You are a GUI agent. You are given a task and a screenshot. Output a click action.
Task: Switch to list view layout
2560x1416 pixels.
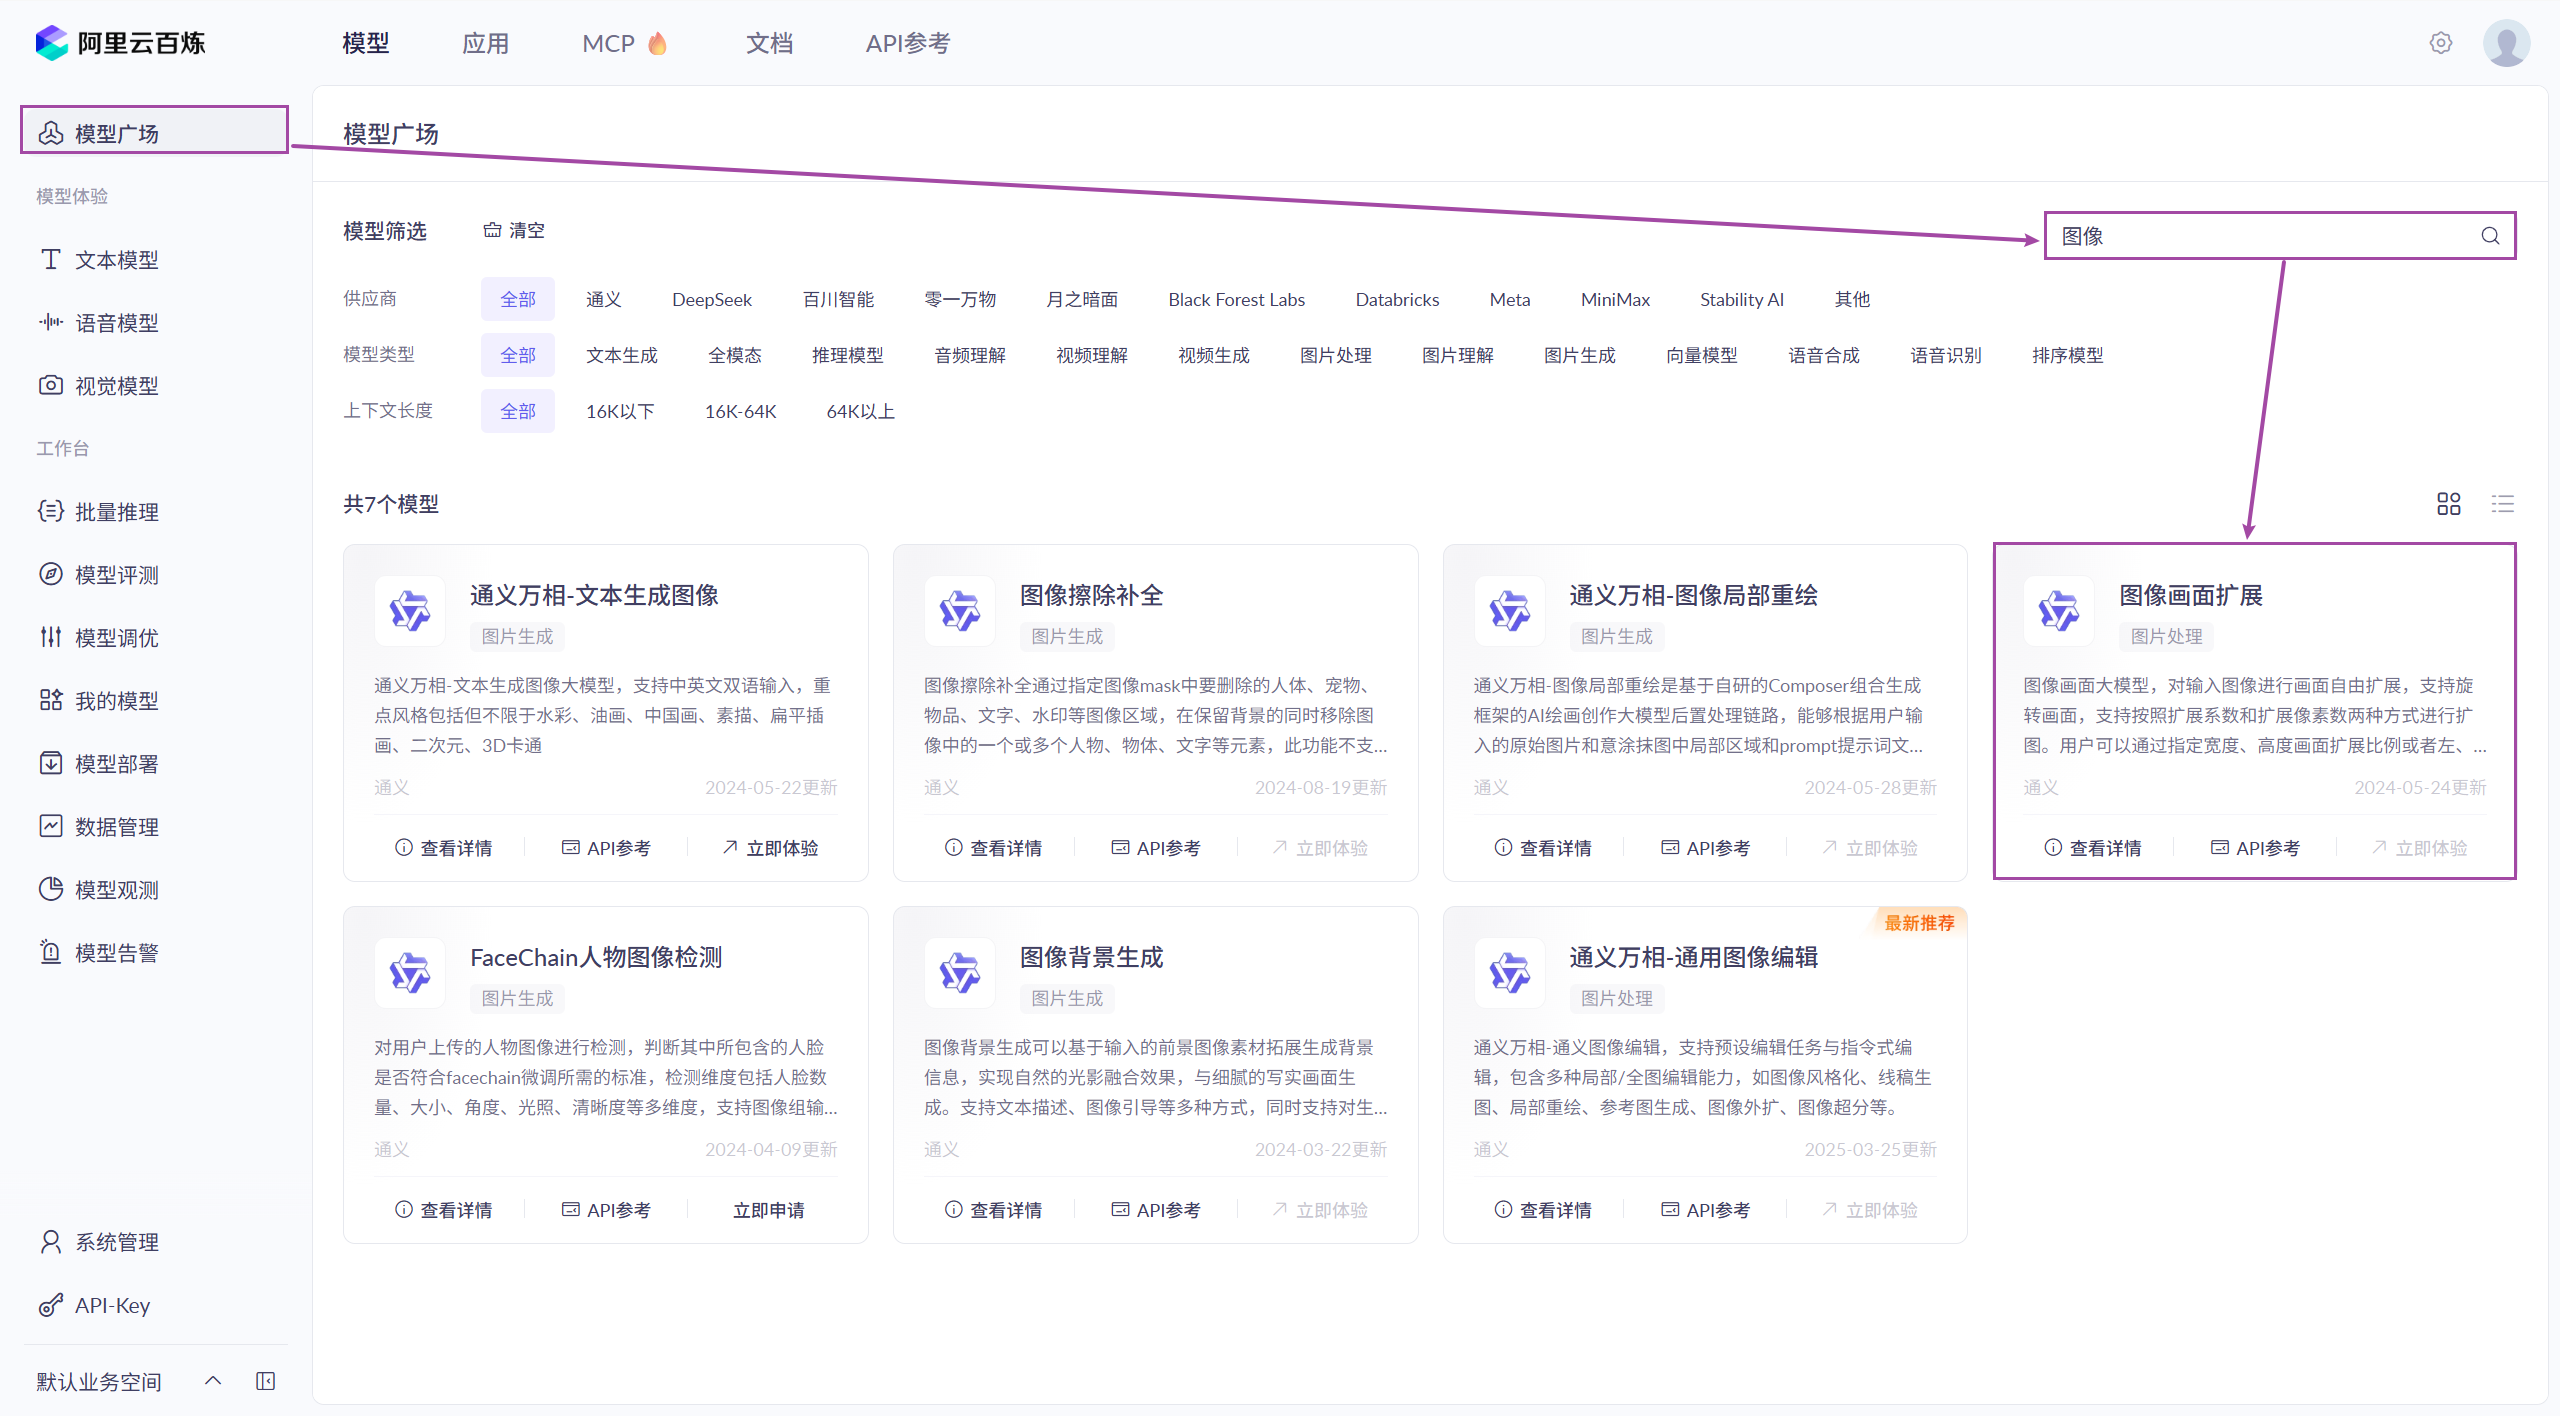click(x=2503, y=504)
